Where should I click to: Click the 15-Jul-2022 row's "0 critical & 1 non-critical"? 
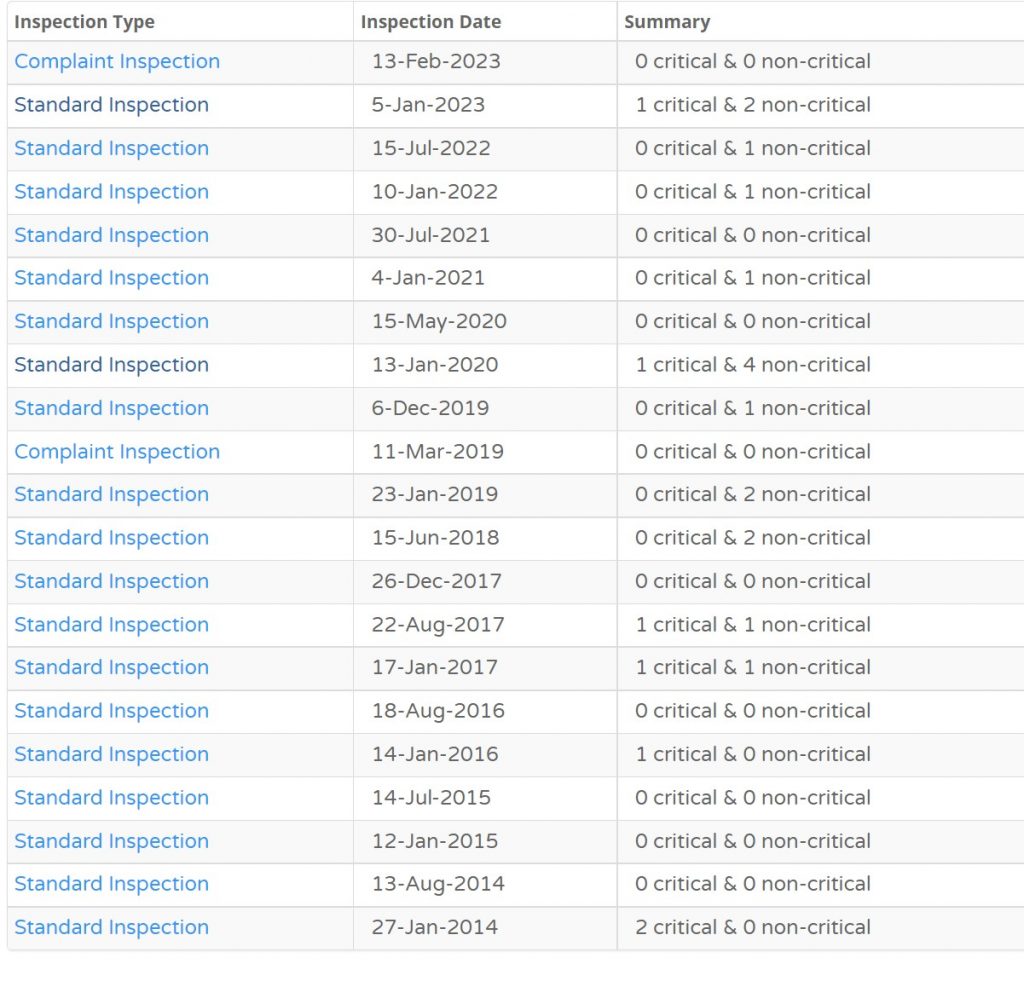[x=753, y=148]
